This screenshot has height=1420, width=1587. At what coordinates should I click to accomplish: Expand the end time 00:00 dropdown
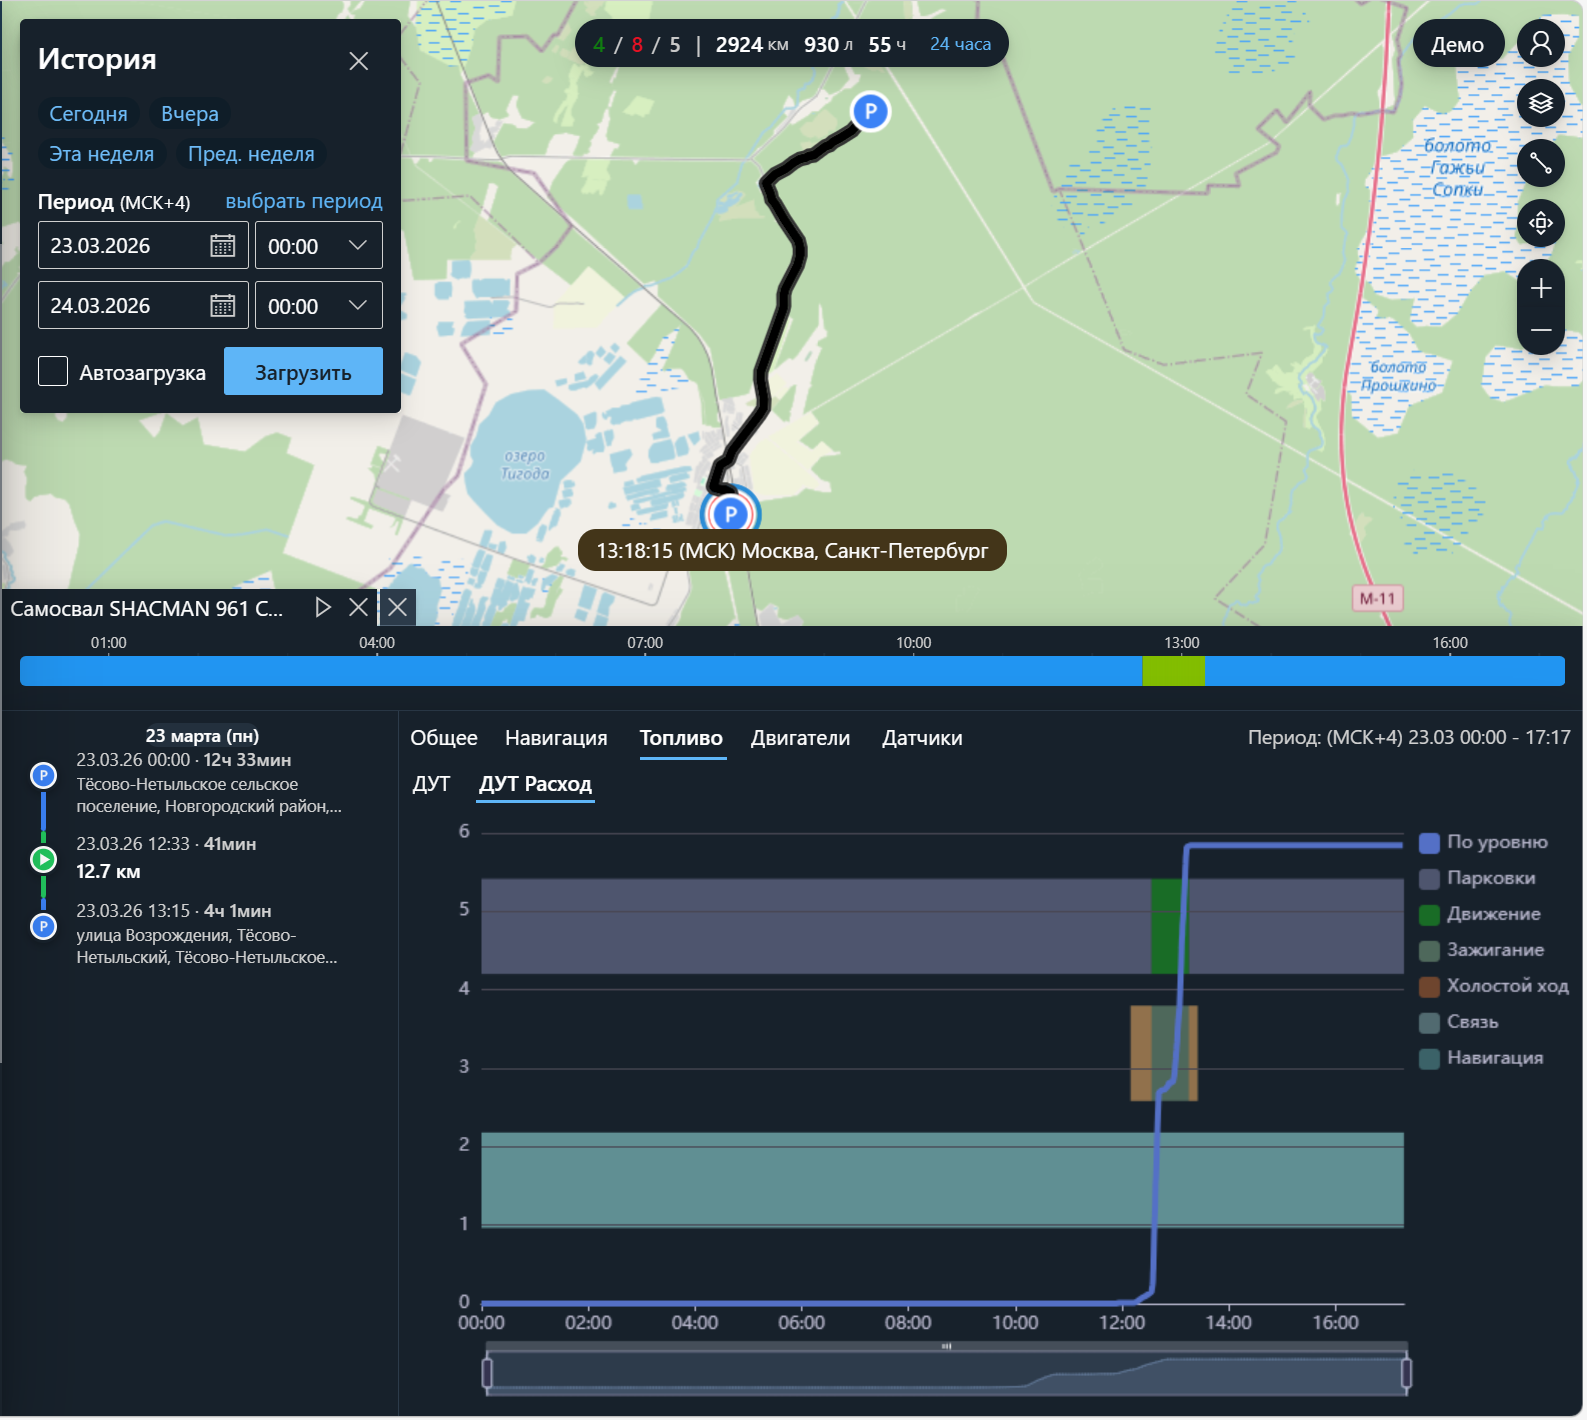click(318, 306)
